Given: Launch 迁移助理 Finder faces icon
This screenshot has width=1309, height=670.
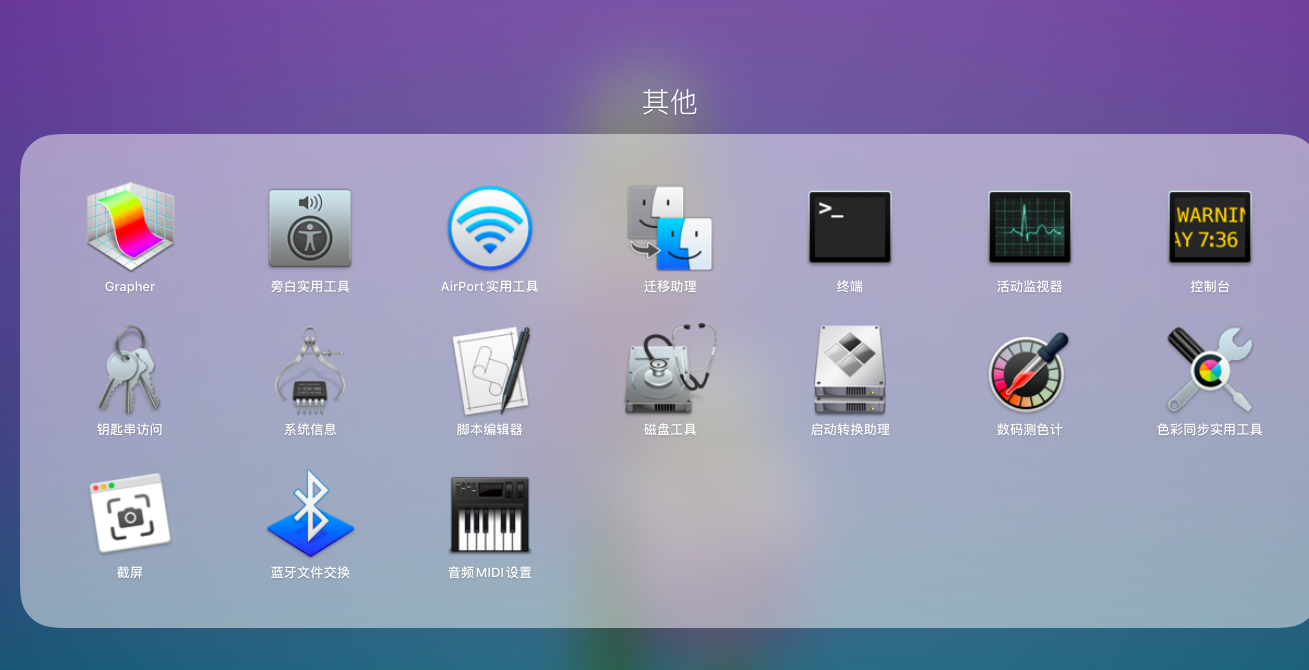Looking at the screenshot, I should 670,228.
